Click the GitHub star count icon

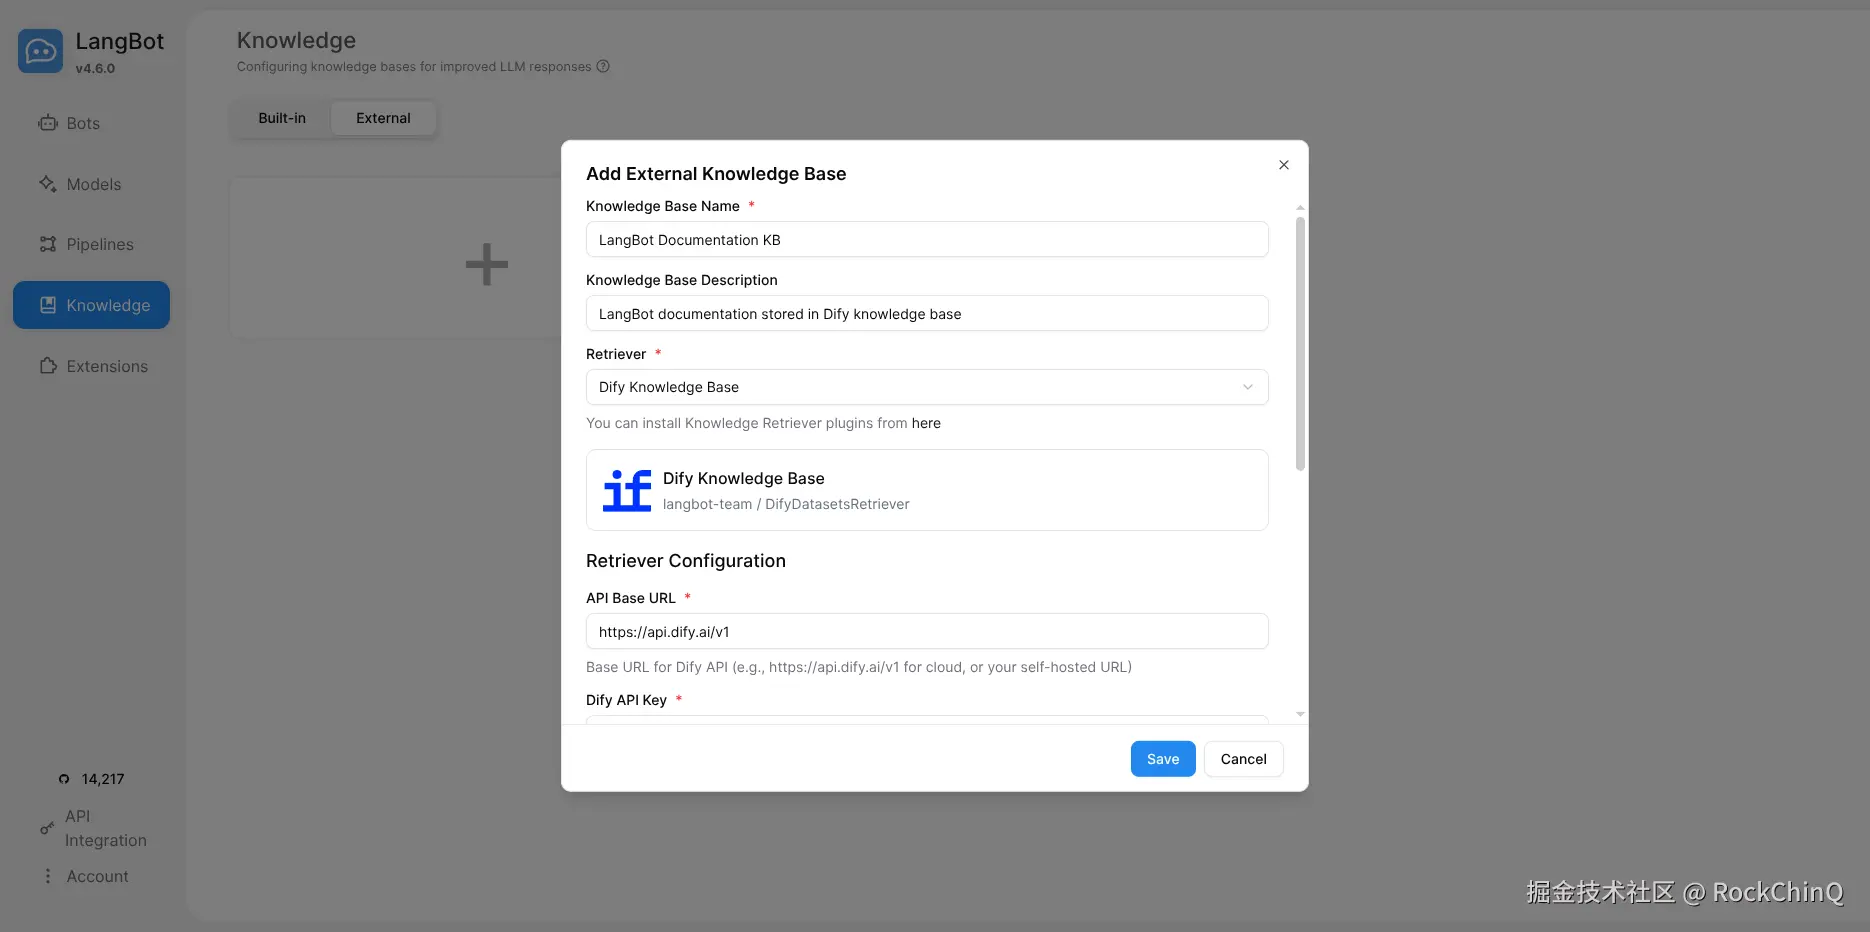click(x=64, y=779)
